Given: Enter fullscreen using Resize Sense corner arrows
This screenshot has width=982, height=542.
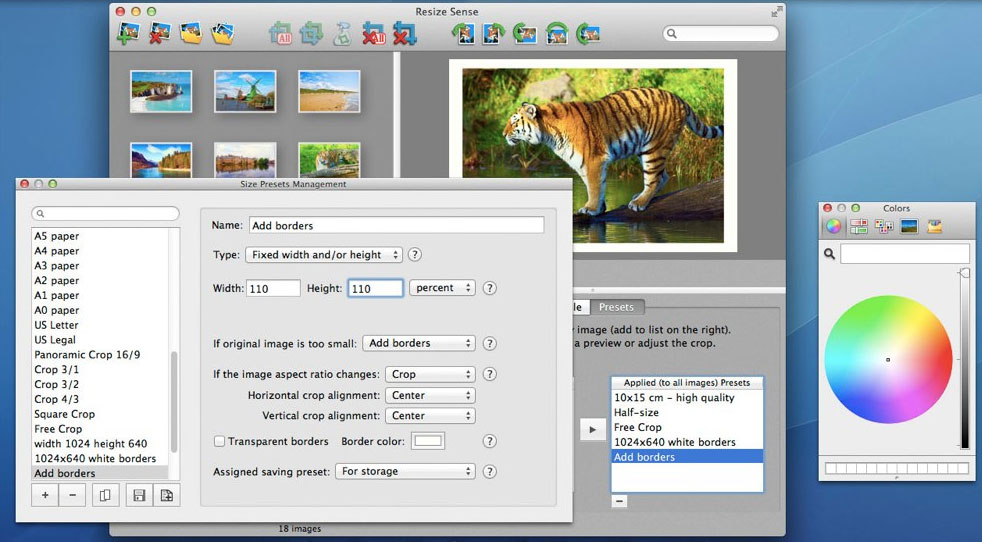Looking at the screenshot, I should 777,11.
